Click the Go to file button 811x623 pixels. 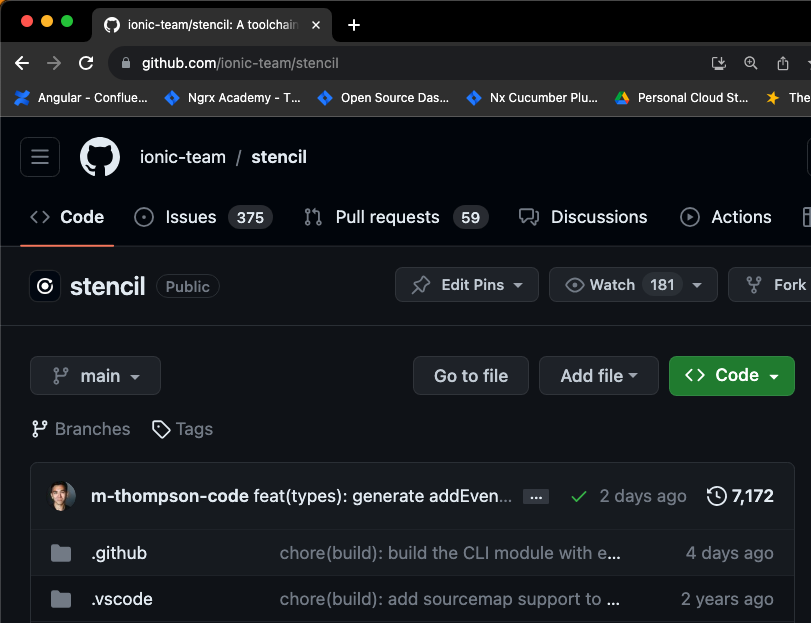pos(471,375)
